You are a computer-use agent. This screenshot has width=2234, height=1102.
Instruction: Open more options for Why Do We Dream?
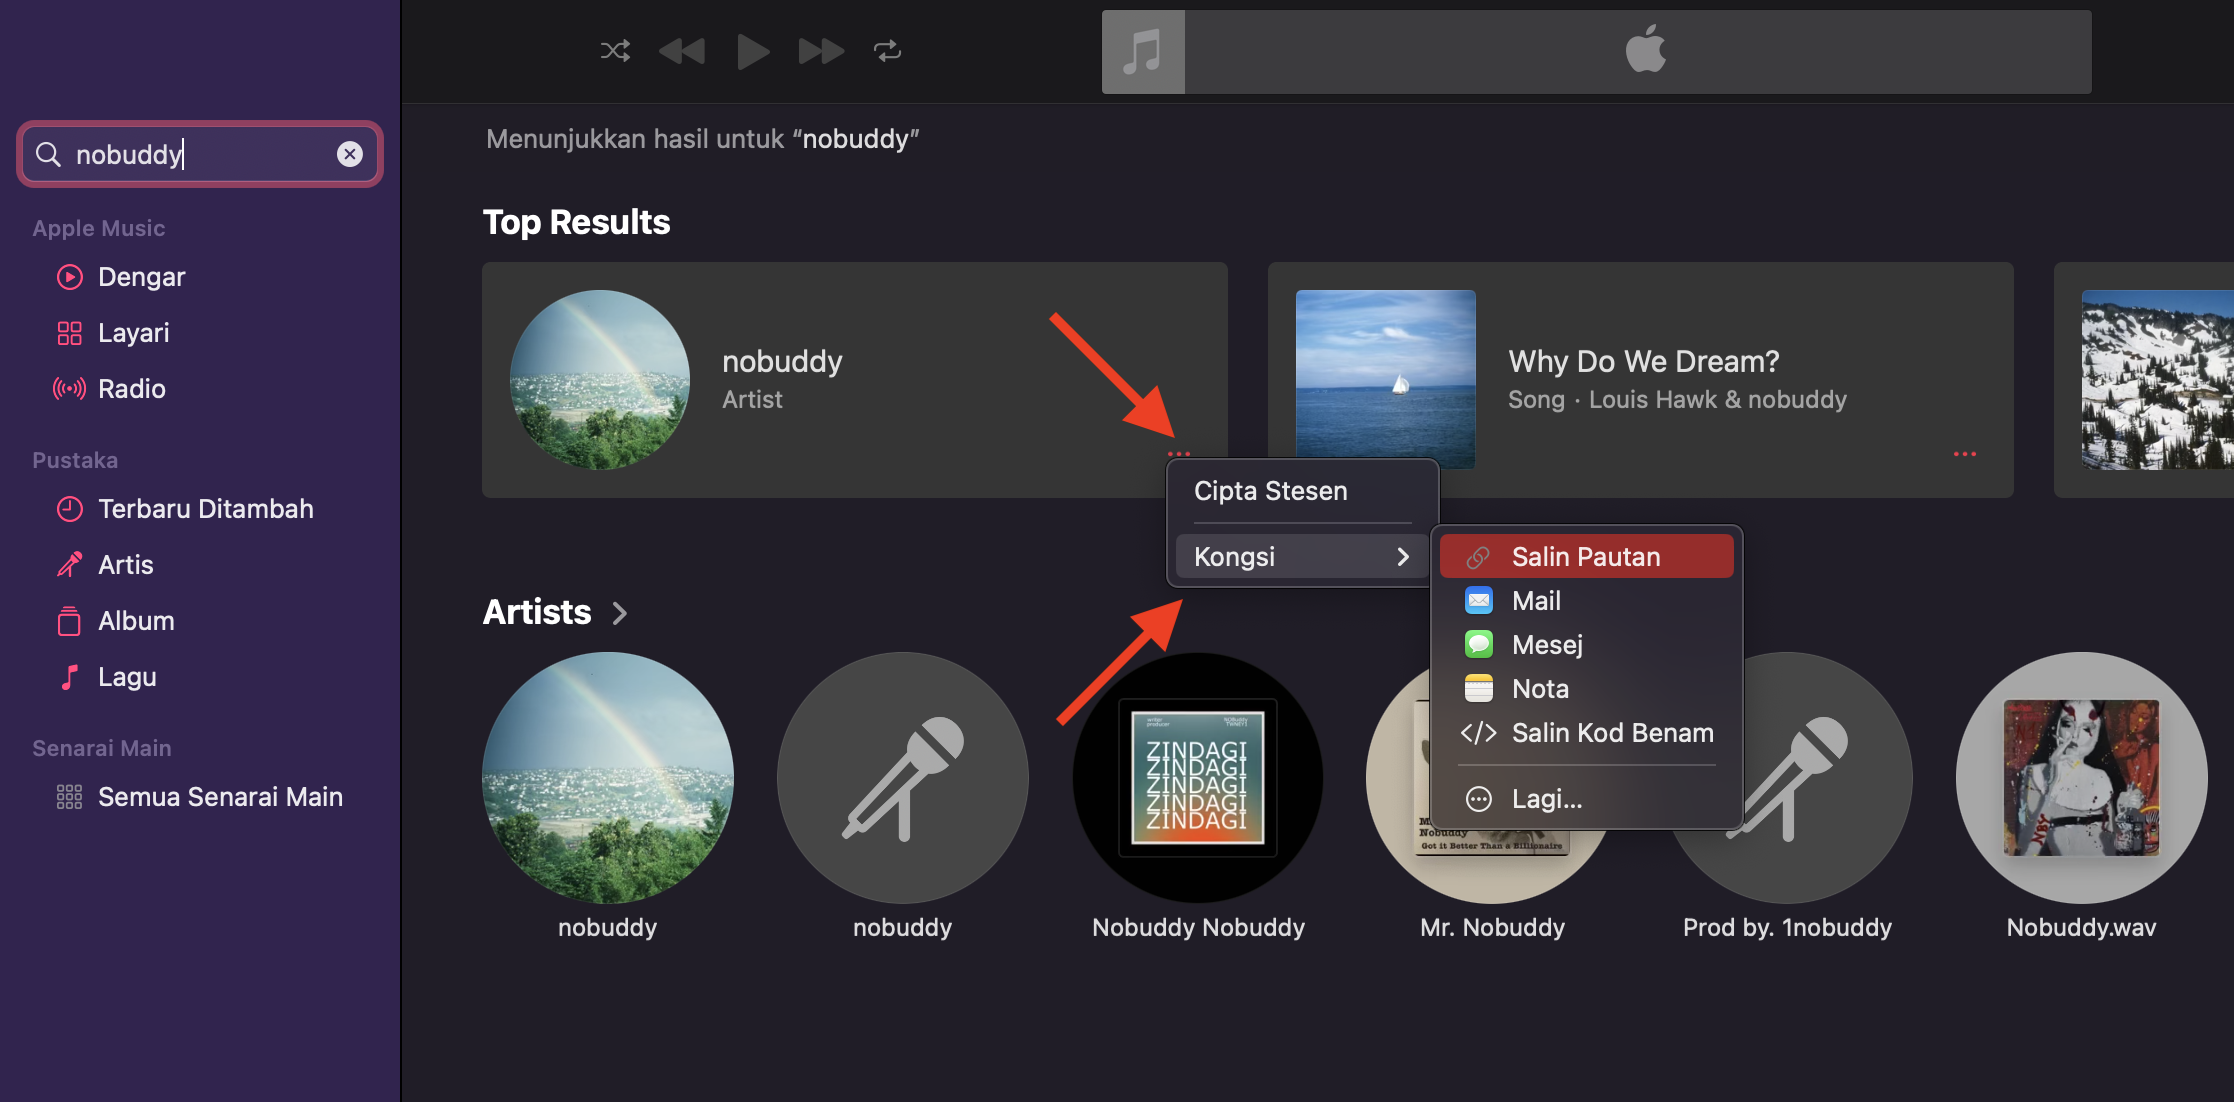coord(1964,454)
